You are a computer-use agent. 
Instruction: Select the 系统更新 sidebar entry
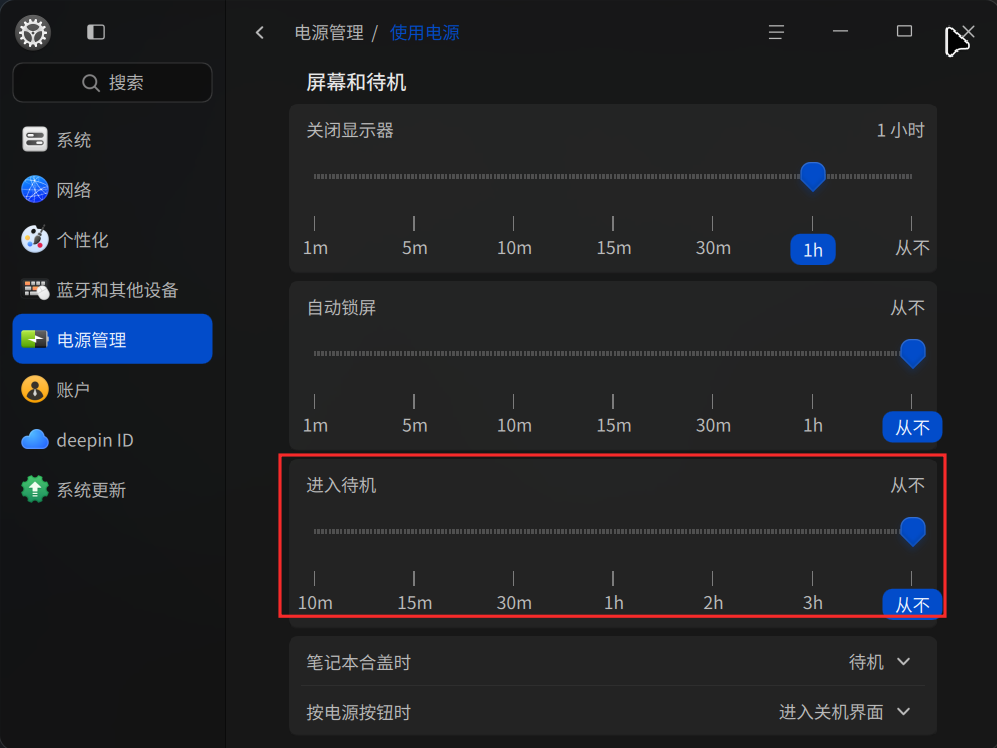[113, 489]
